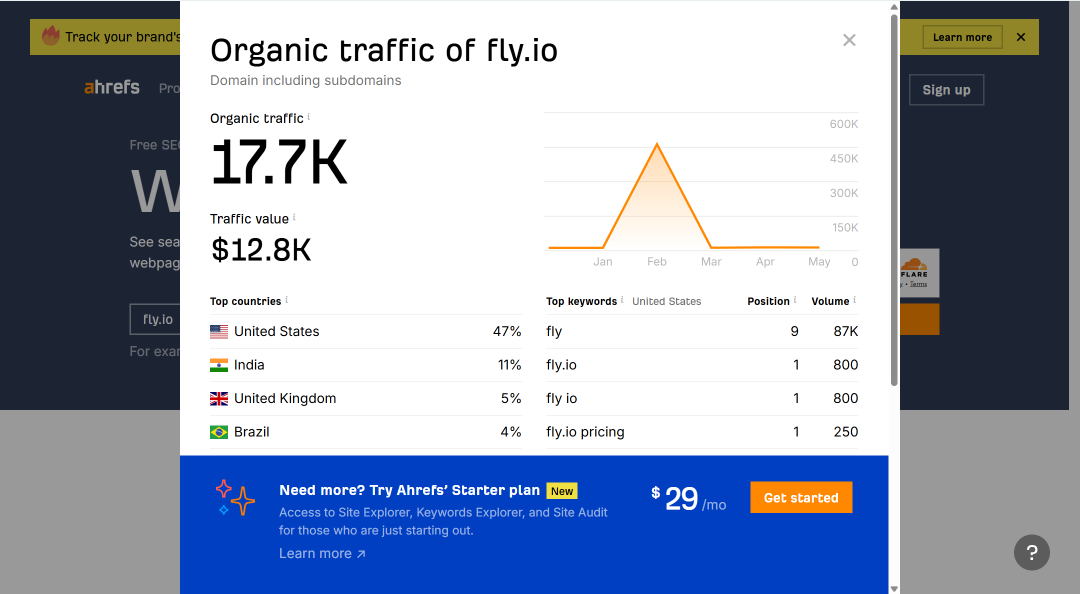The image size is (1080, 594).
Task: Click the United States flag icon
Action: (219, 331)
